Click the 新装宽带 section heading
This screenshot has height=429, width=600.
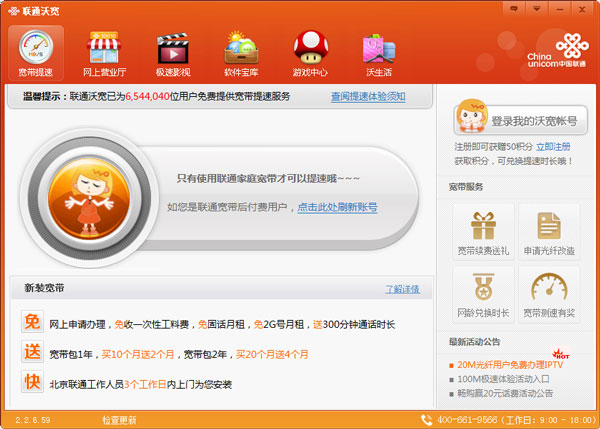(x=44, y=288)
